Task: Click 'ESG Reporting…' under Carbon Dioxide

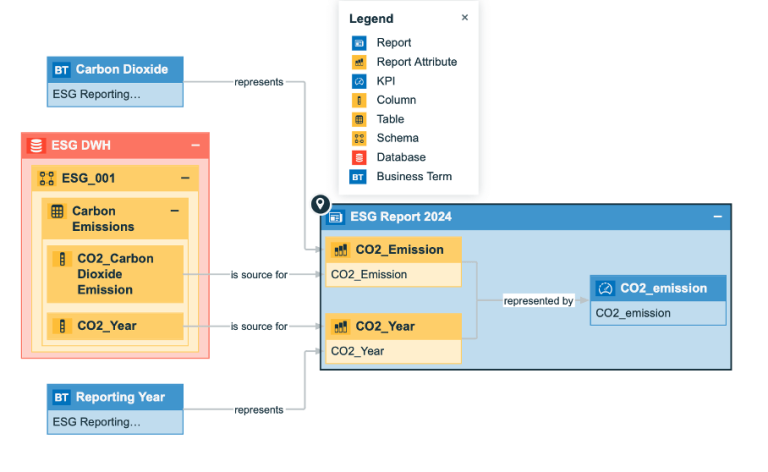Action: 96,94
